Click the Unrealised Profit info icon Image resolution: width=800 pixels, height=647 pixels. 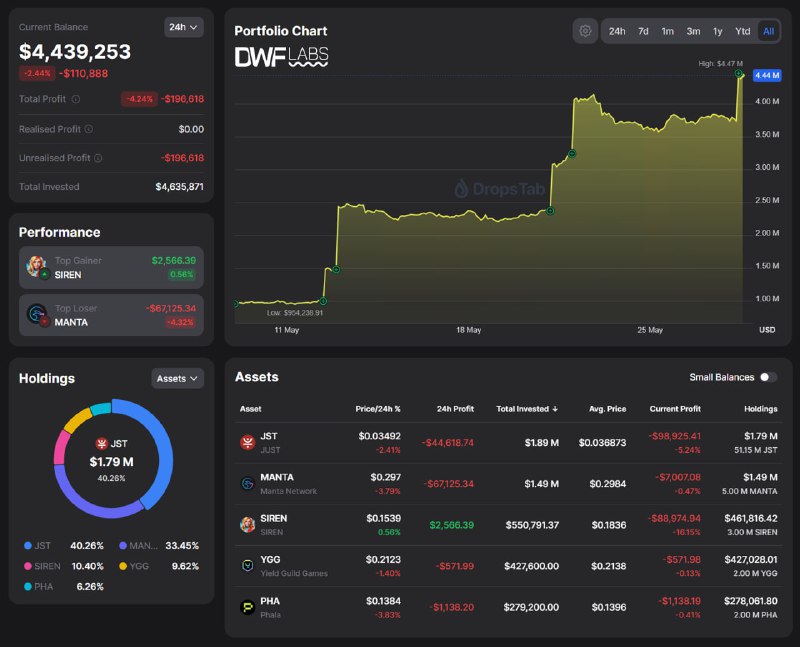(98, 158)
